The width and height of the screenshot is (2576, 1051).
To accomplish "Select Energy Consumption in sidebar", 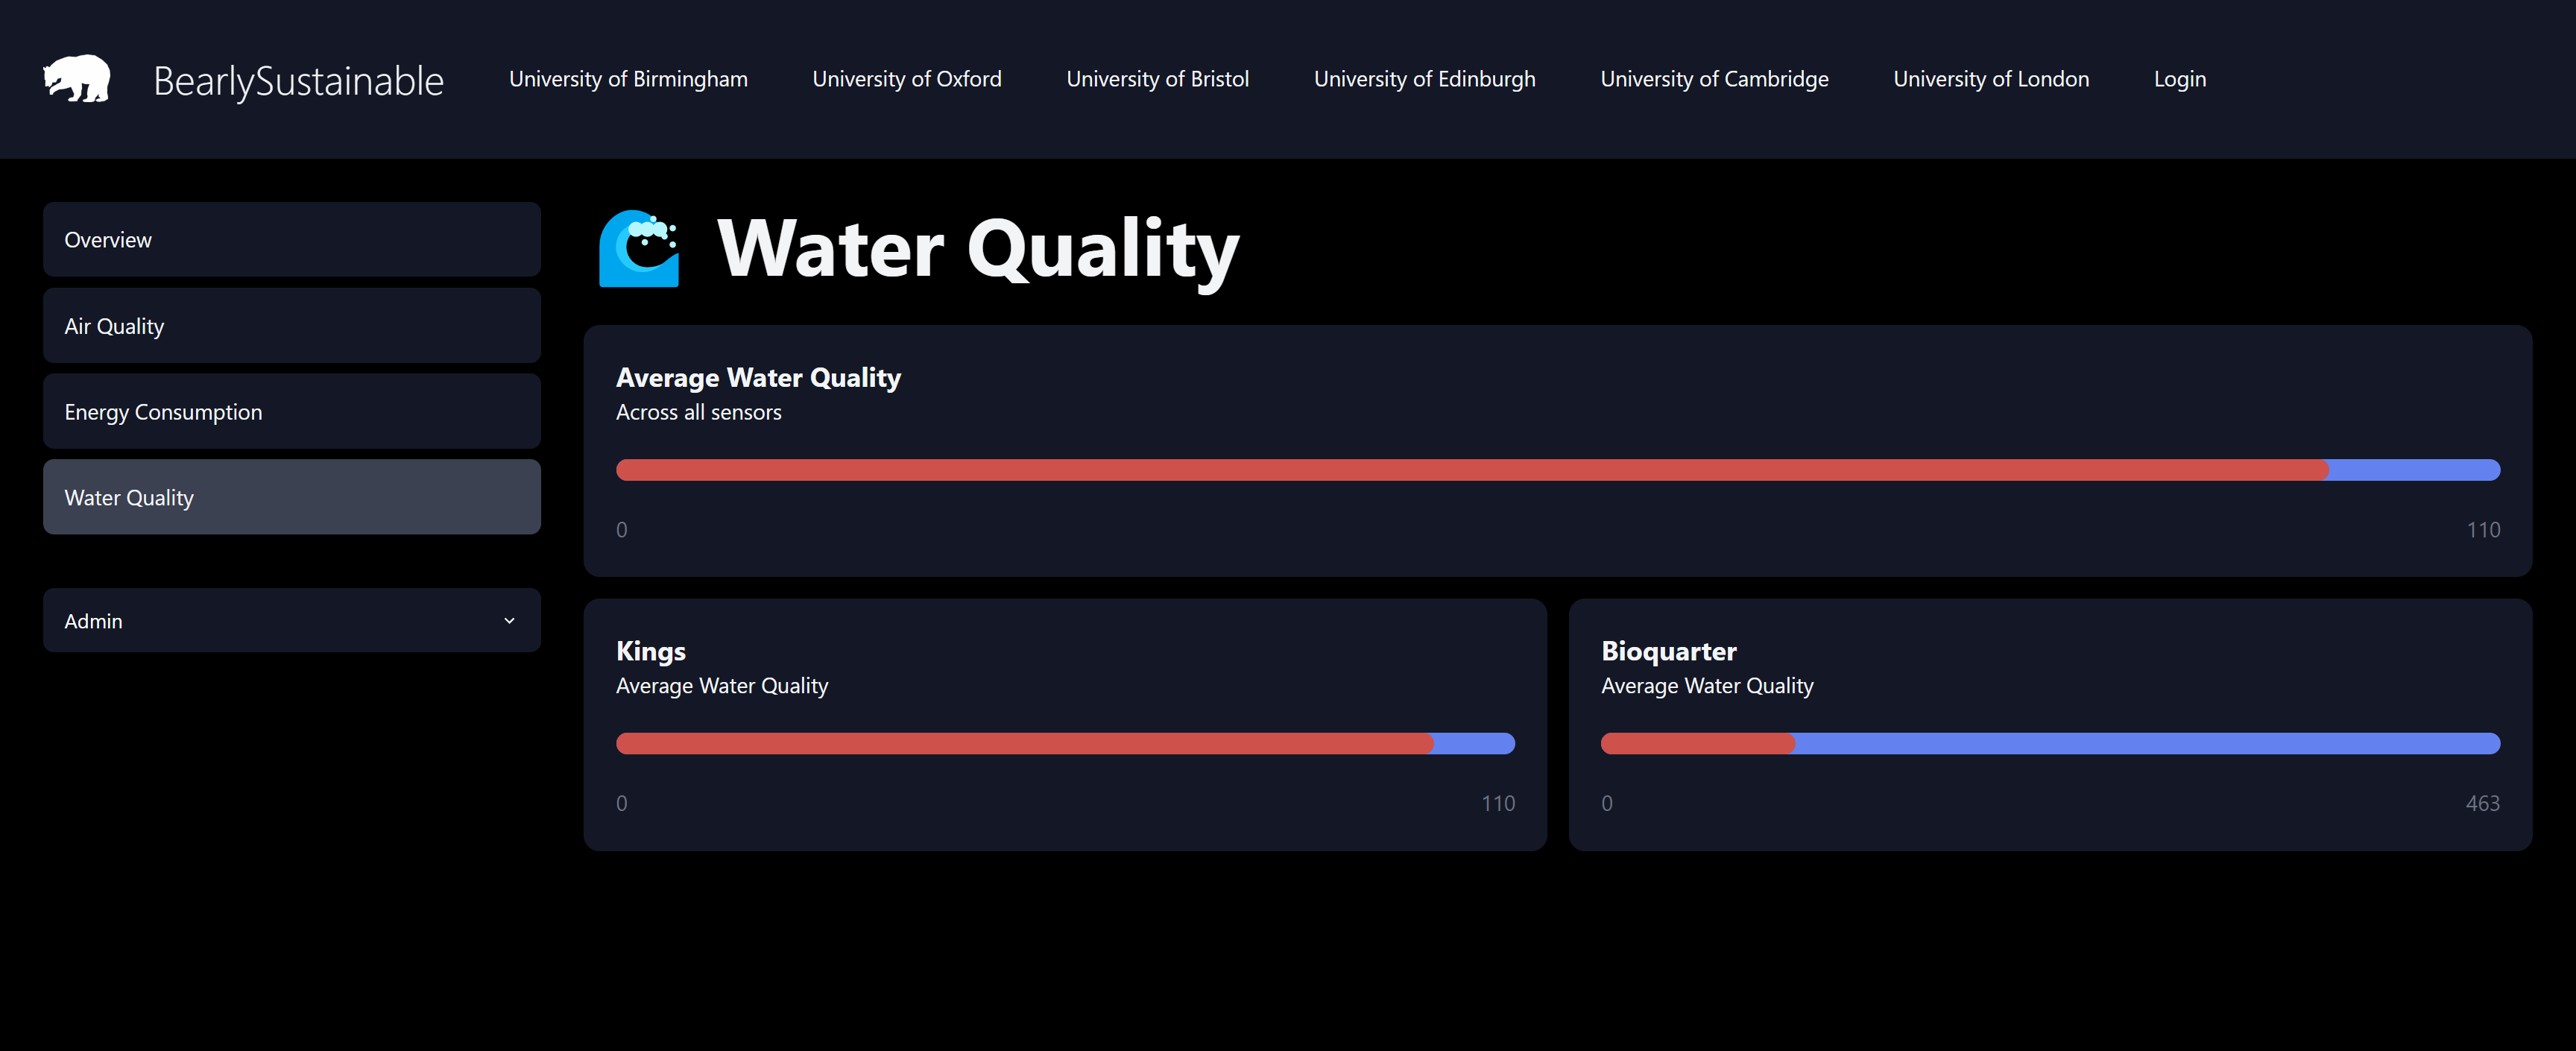I will click(x=291, y=412).
